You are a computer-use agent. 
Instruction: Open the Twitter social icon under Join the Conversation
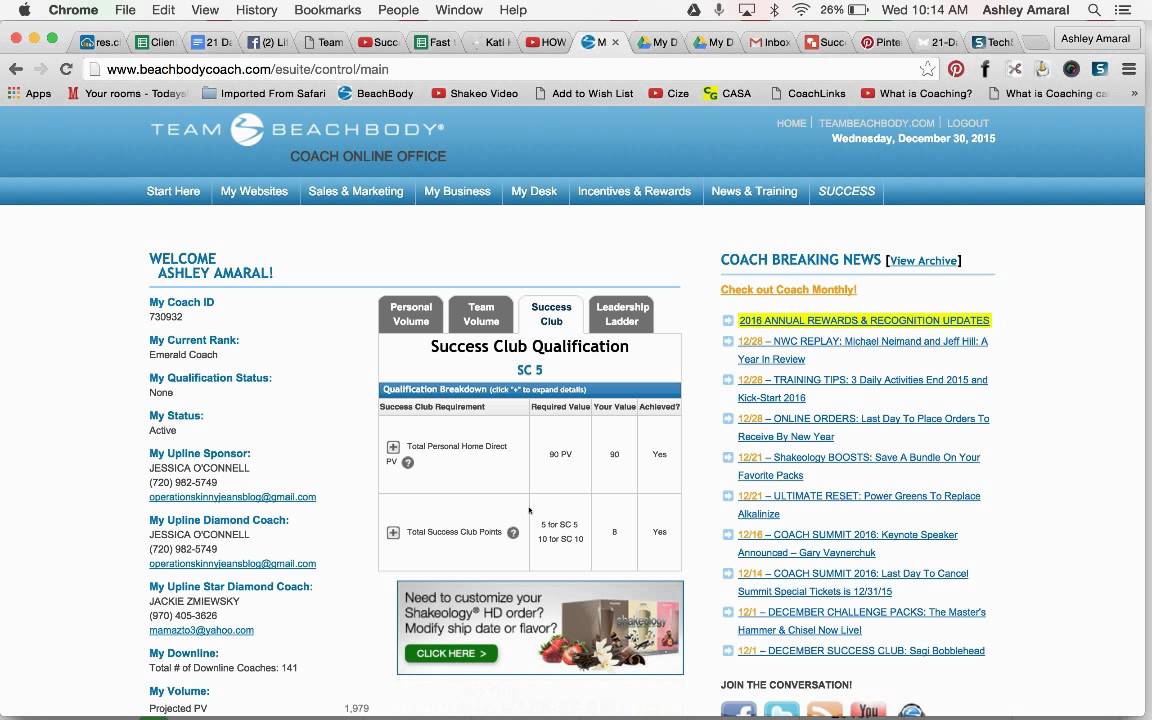pyautogui.click(x=782, y=710)
